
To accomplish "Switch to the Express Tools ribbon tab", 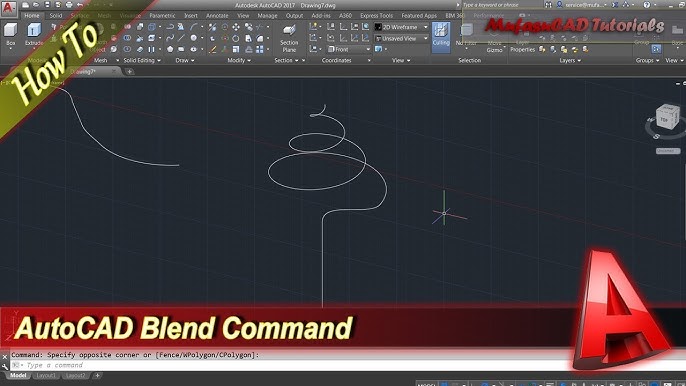I will click(376, 15).
